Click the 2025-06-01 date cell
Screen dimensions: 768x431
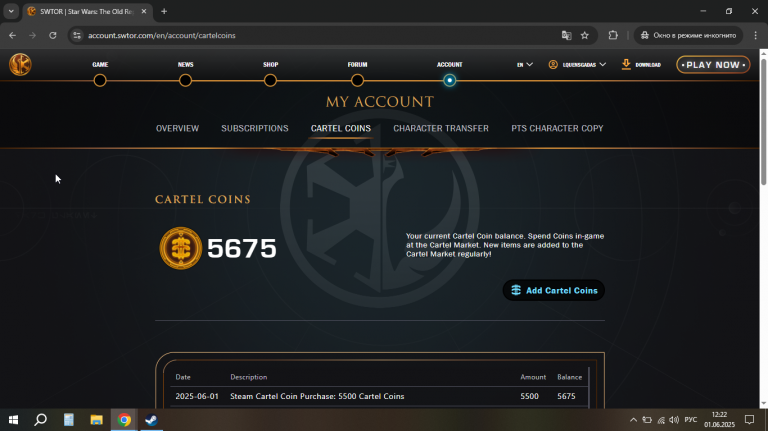[197, 396]
